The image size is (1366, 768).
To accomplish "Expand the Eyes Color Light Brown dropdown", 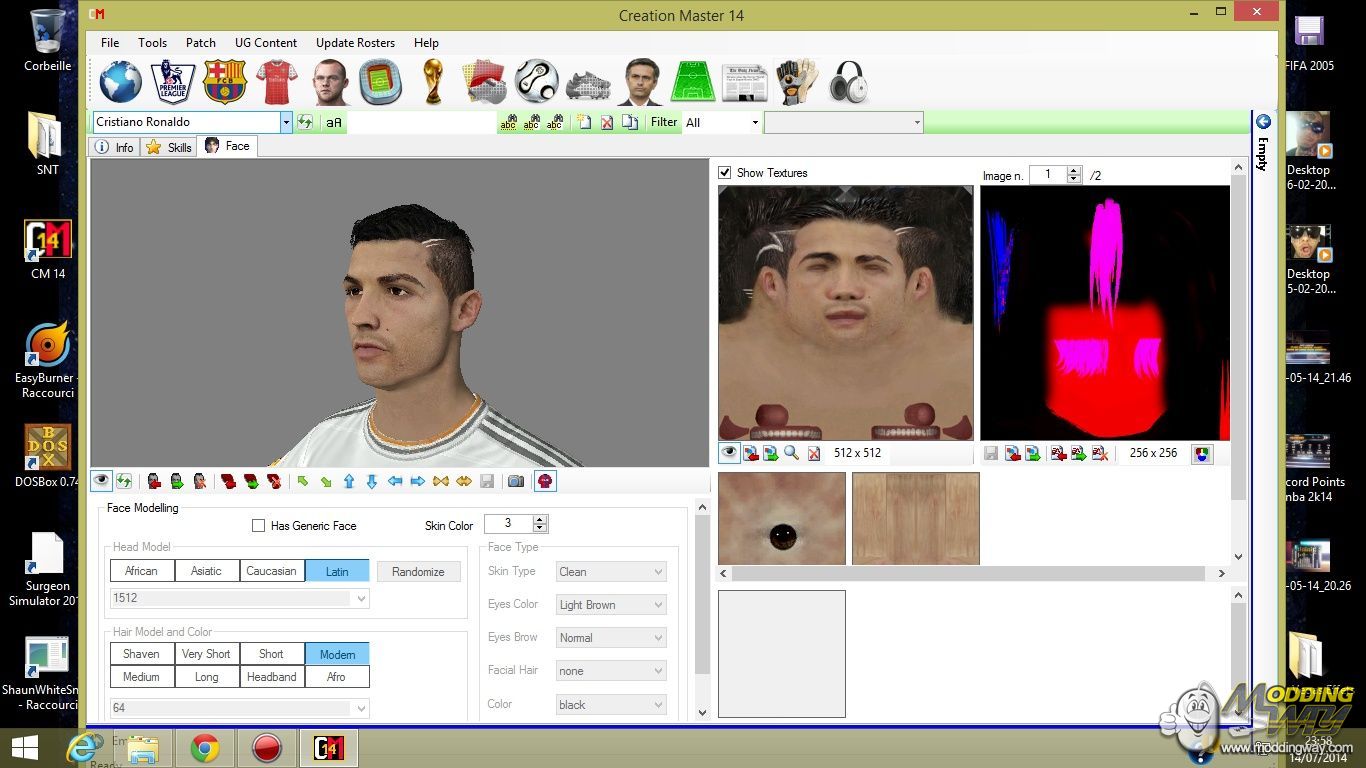I will coord(658,605).
